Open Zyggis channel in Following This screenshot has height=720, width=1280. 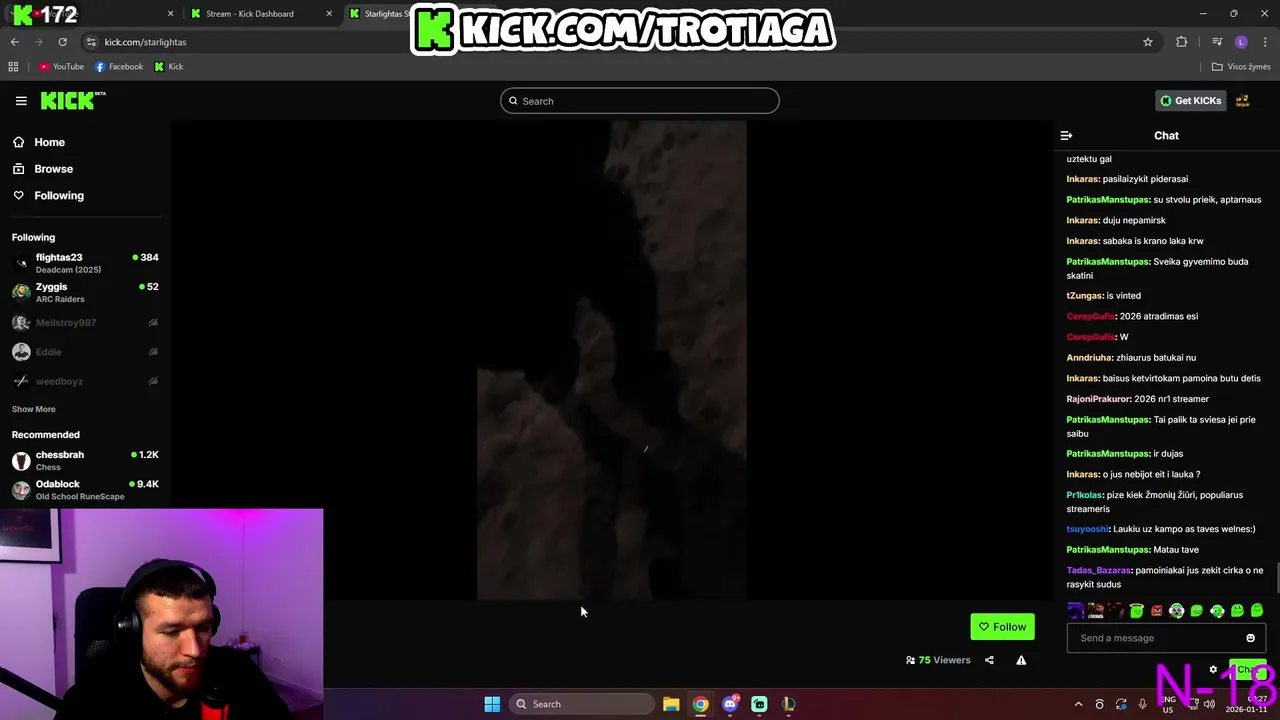tap(85, 292)
